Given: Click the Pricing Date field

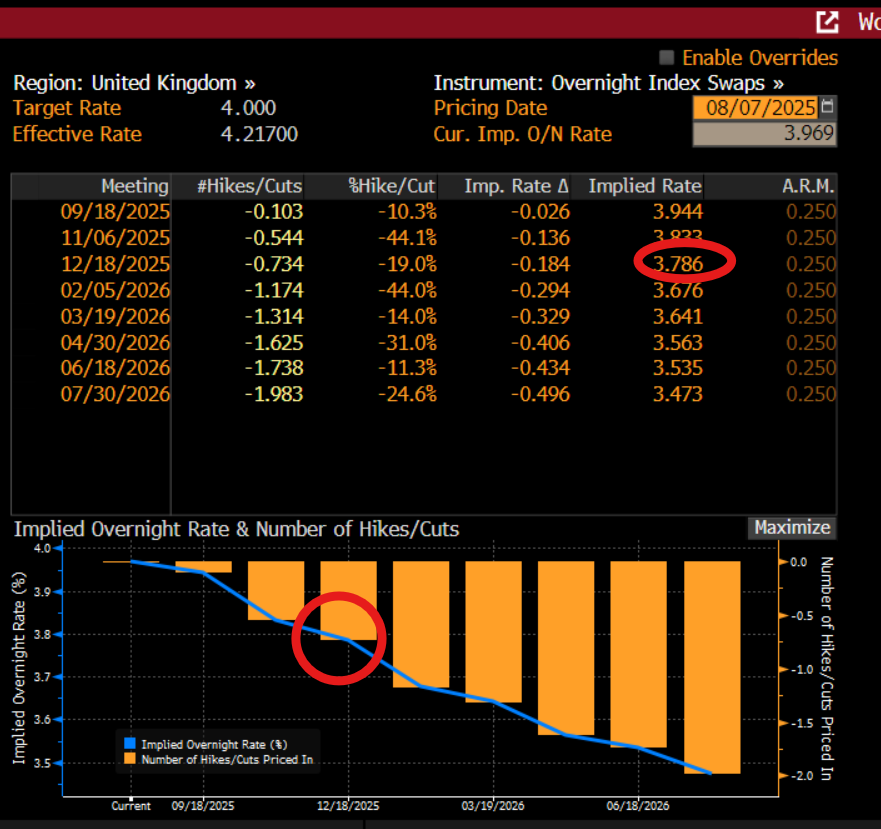Looking at the screenshot, I should pos(755,107).
